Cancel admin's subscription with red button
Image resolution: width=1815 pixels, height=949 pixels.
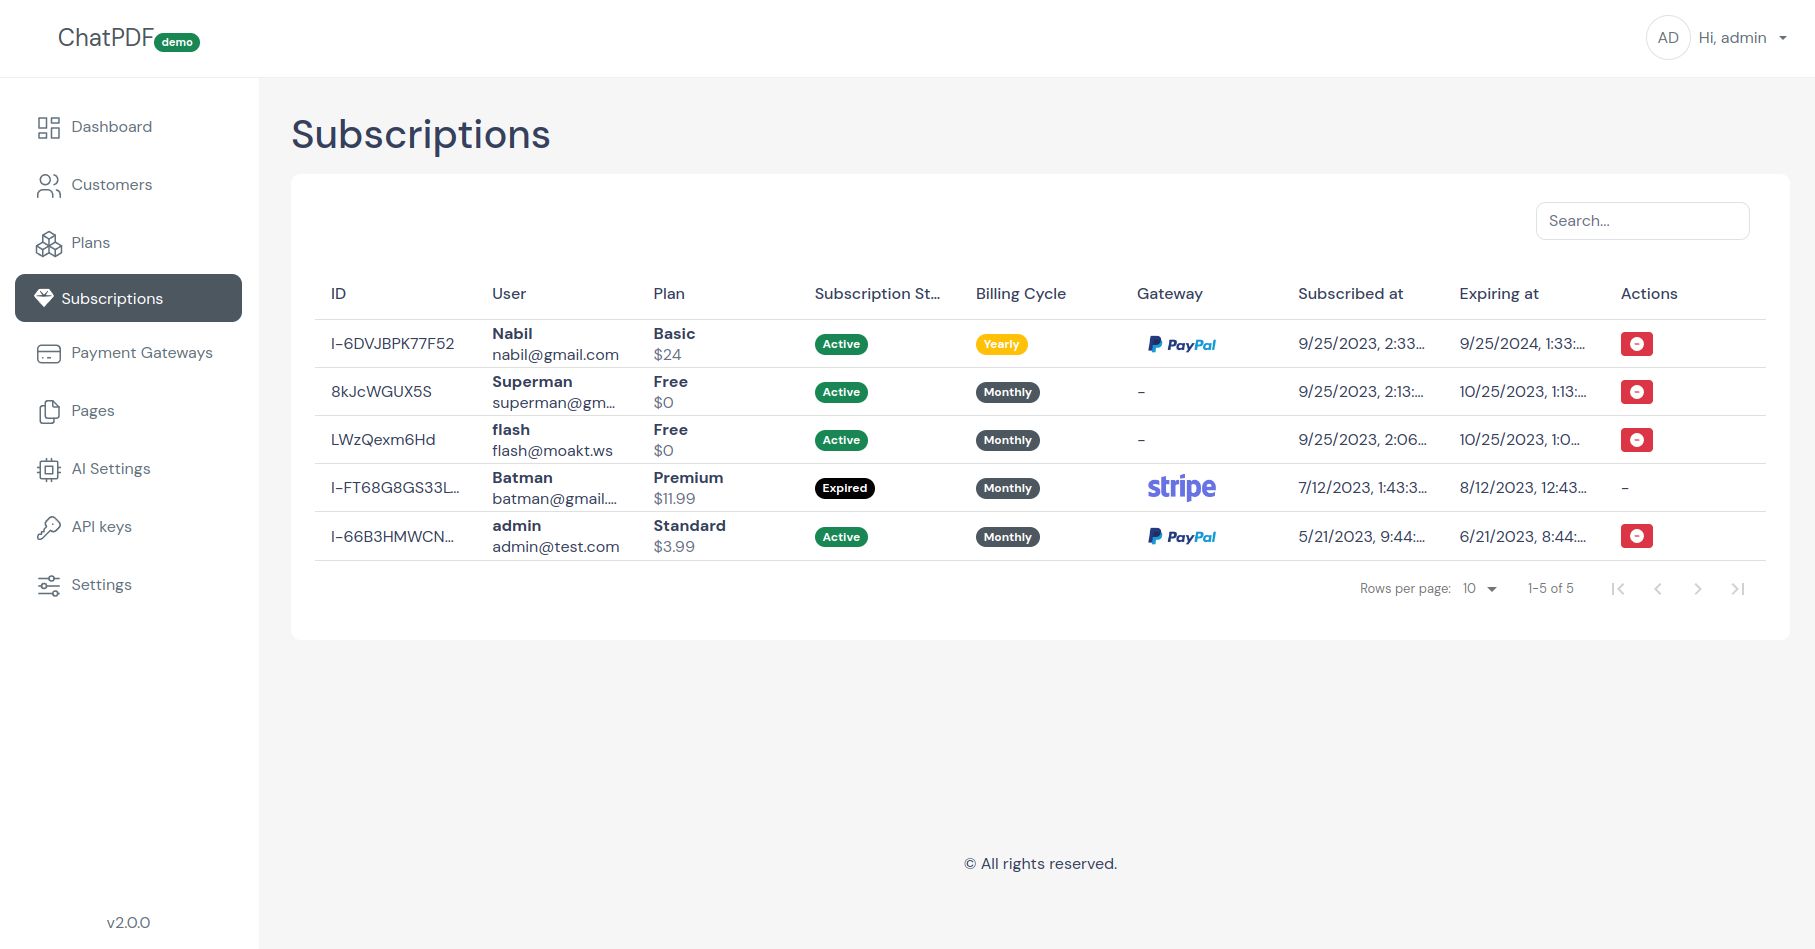point(1636,536)
